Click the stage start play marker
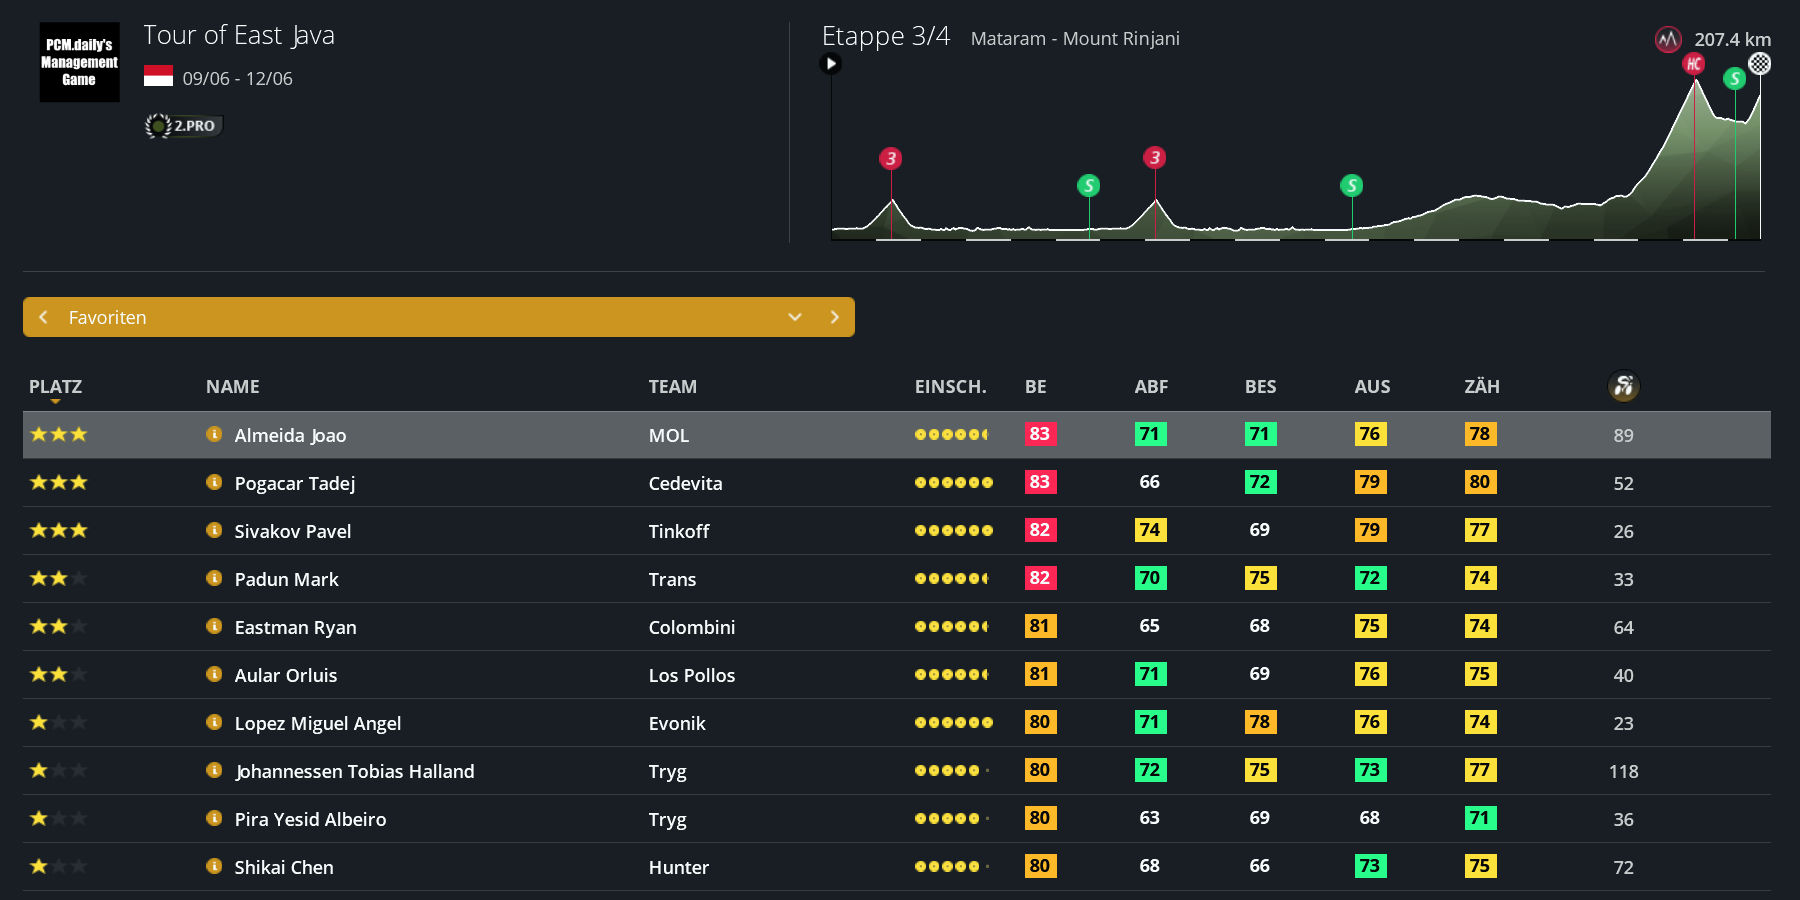 (x=830, y=64)
